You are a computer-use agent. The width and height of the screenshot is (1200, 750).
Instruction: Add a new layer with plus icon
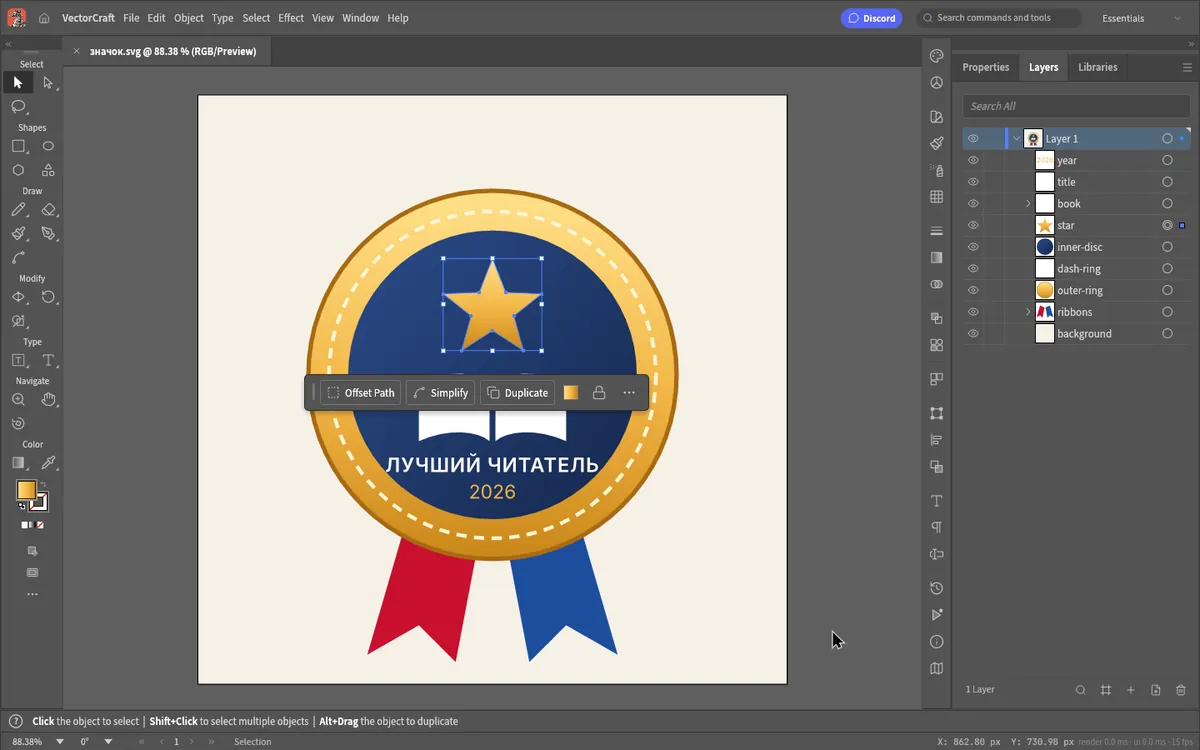(x=1131, y=690)
